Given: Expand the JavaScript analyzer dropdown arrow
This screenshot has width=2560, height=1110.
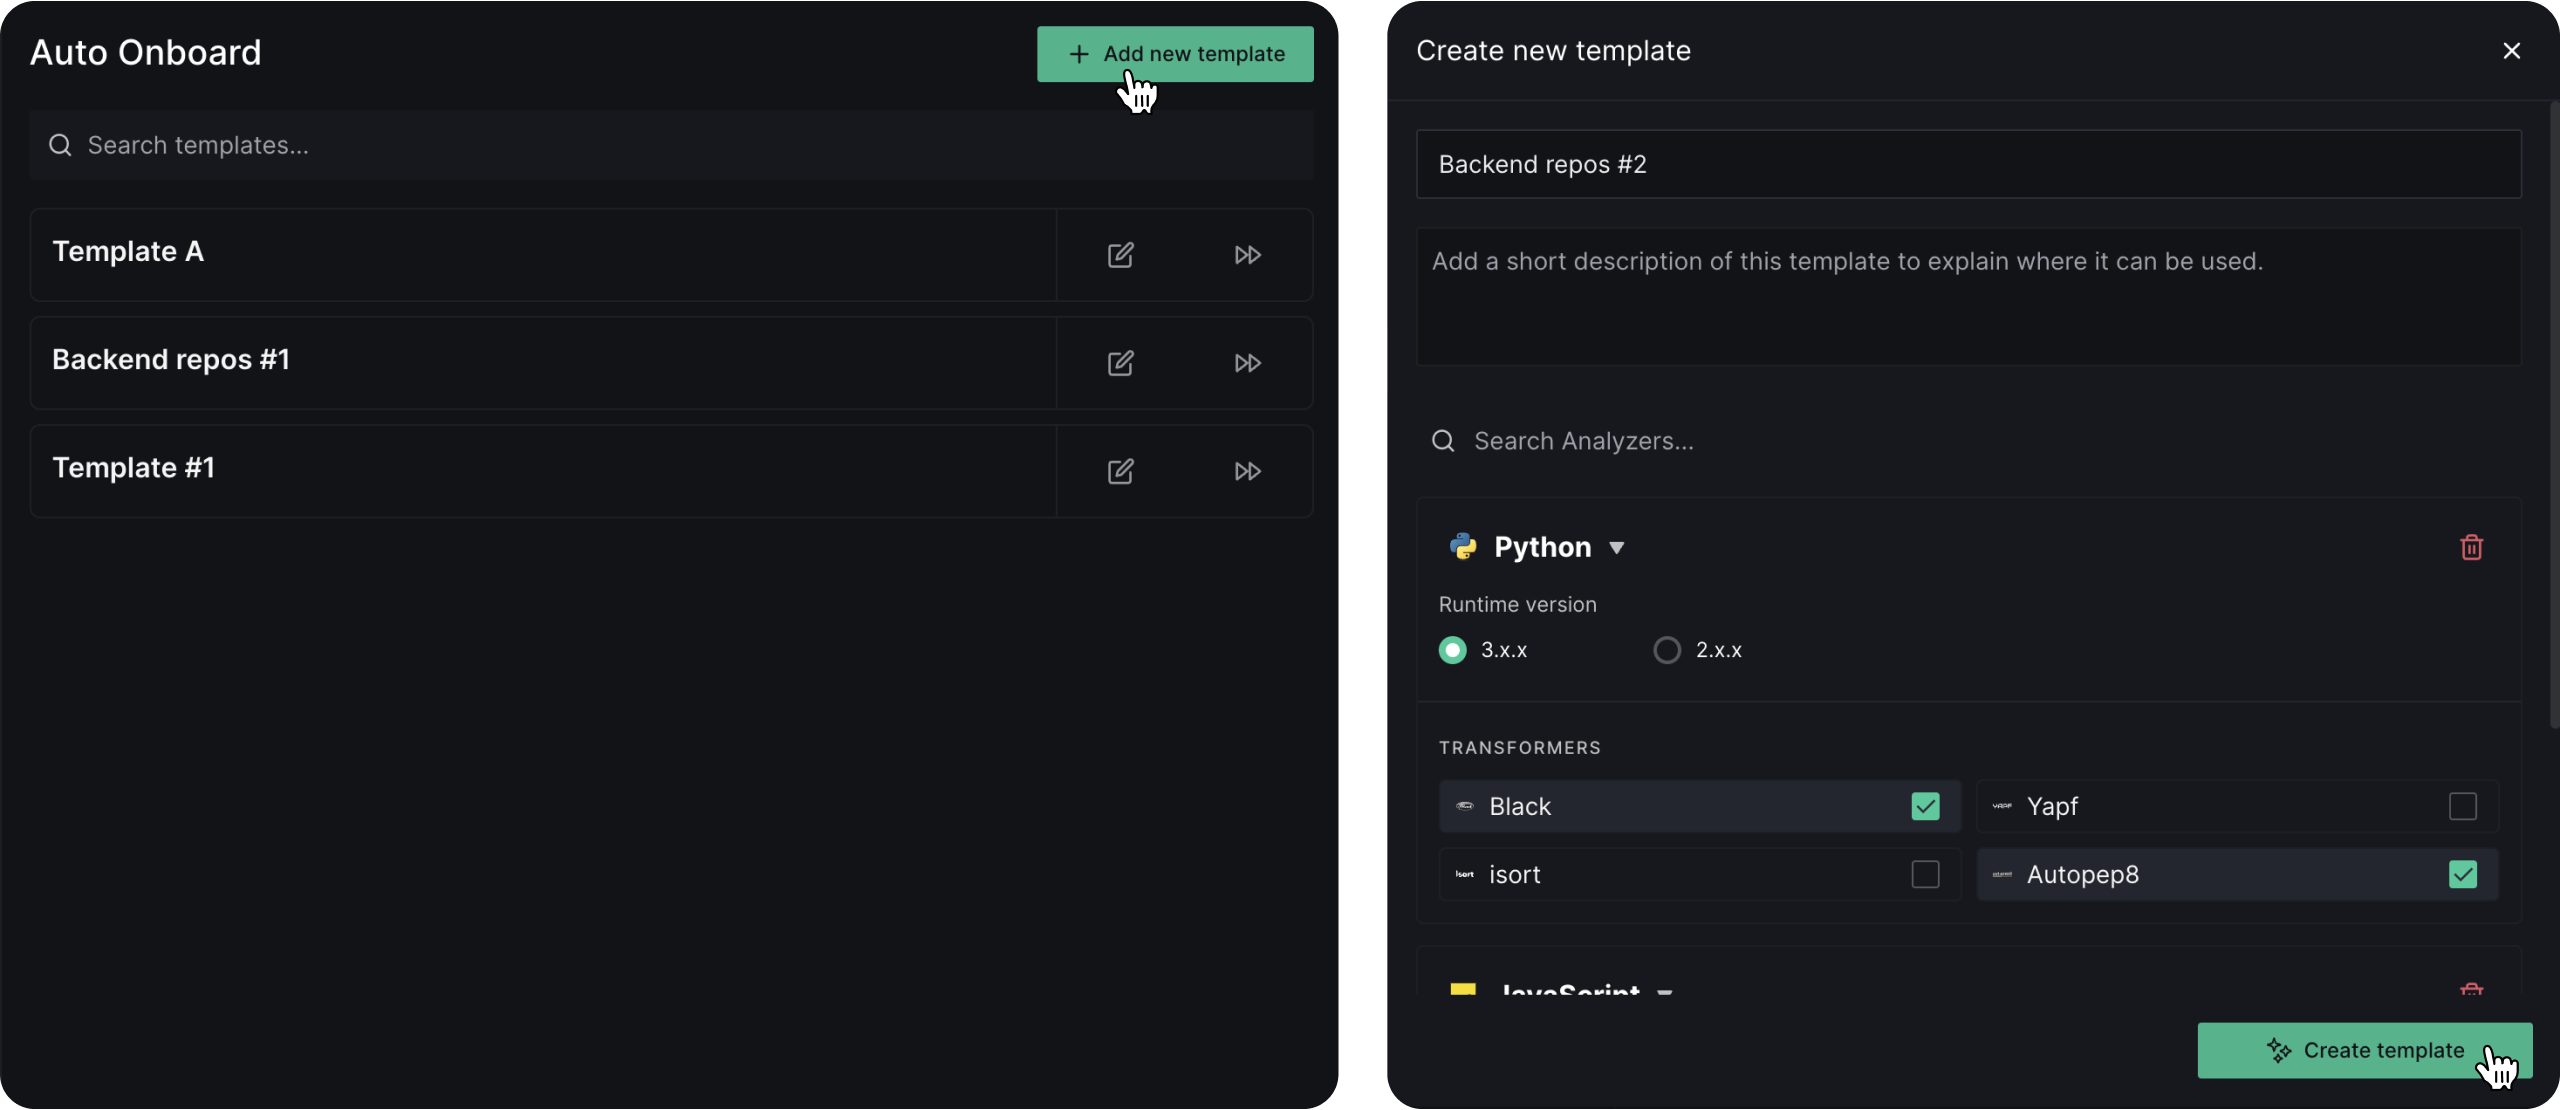Looking at the screenshot, I should [1665, 991].
